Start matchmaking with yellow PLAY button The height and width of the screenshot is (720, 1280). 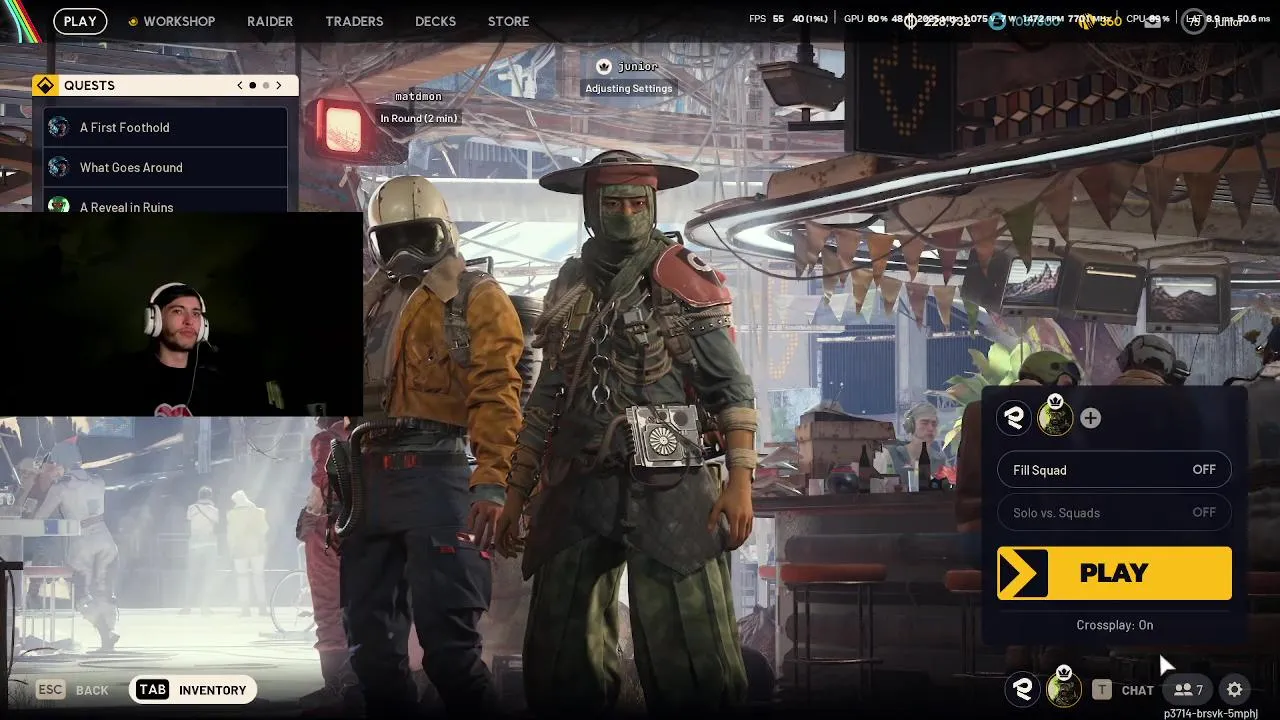pyautogui.click(x=1114, y=573)
